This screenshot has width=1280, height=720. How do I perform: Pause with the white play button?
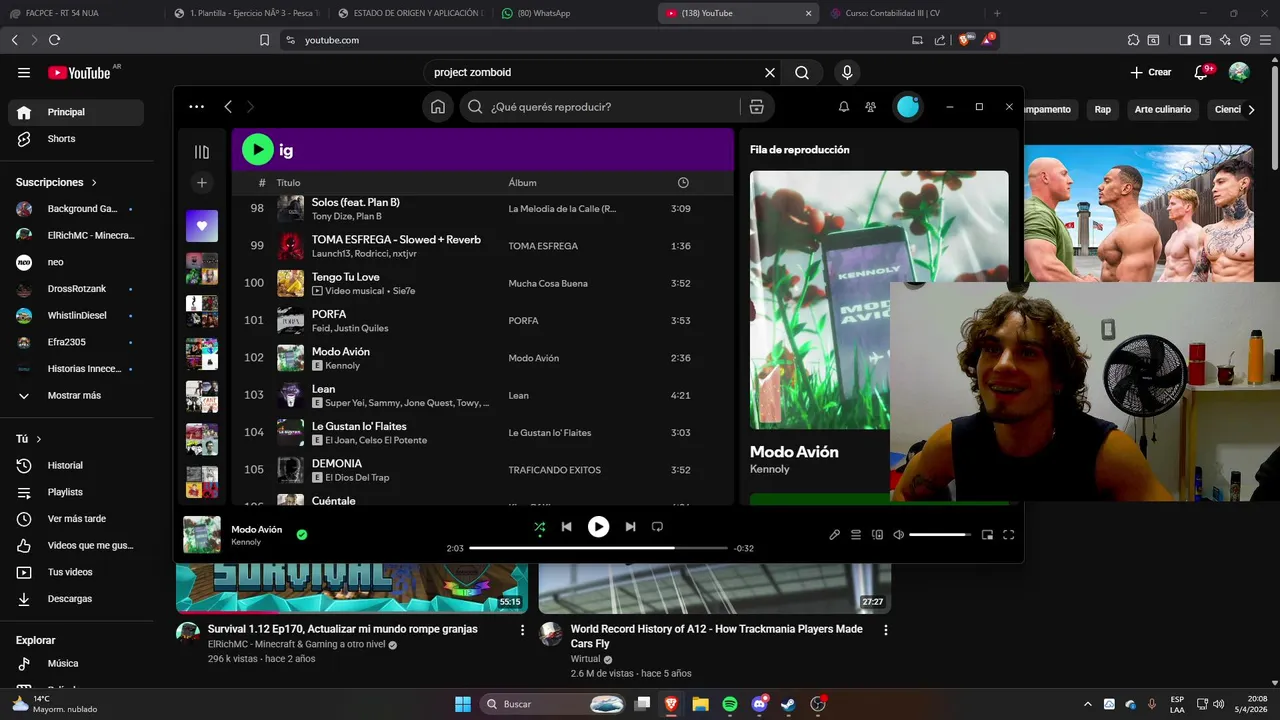(598, 527)
